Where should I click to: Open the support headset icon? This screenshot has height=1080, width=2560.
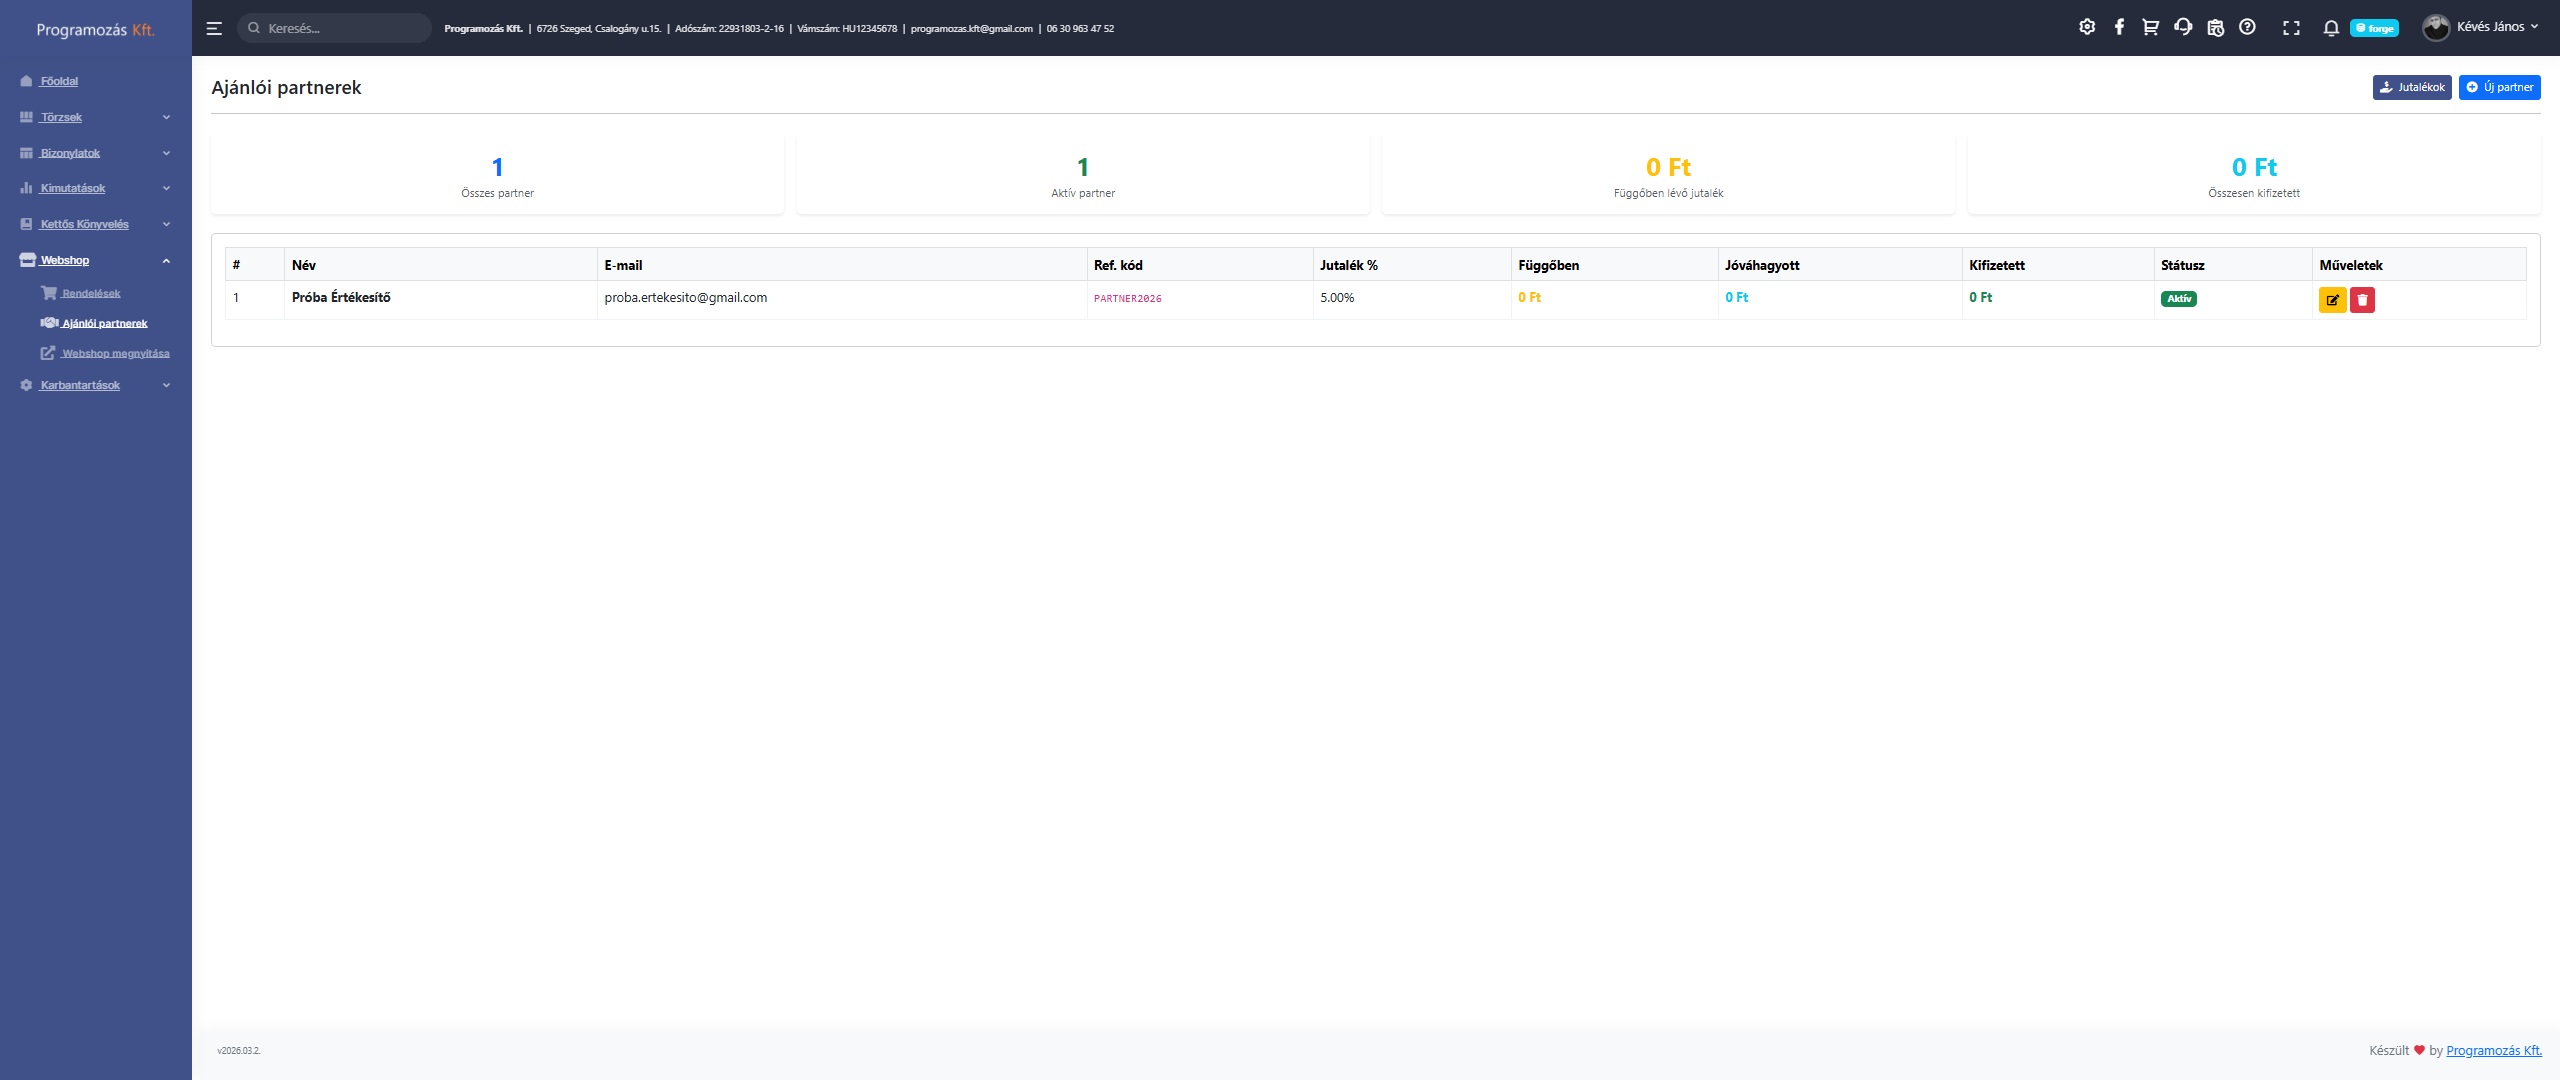click(2183, 27)
